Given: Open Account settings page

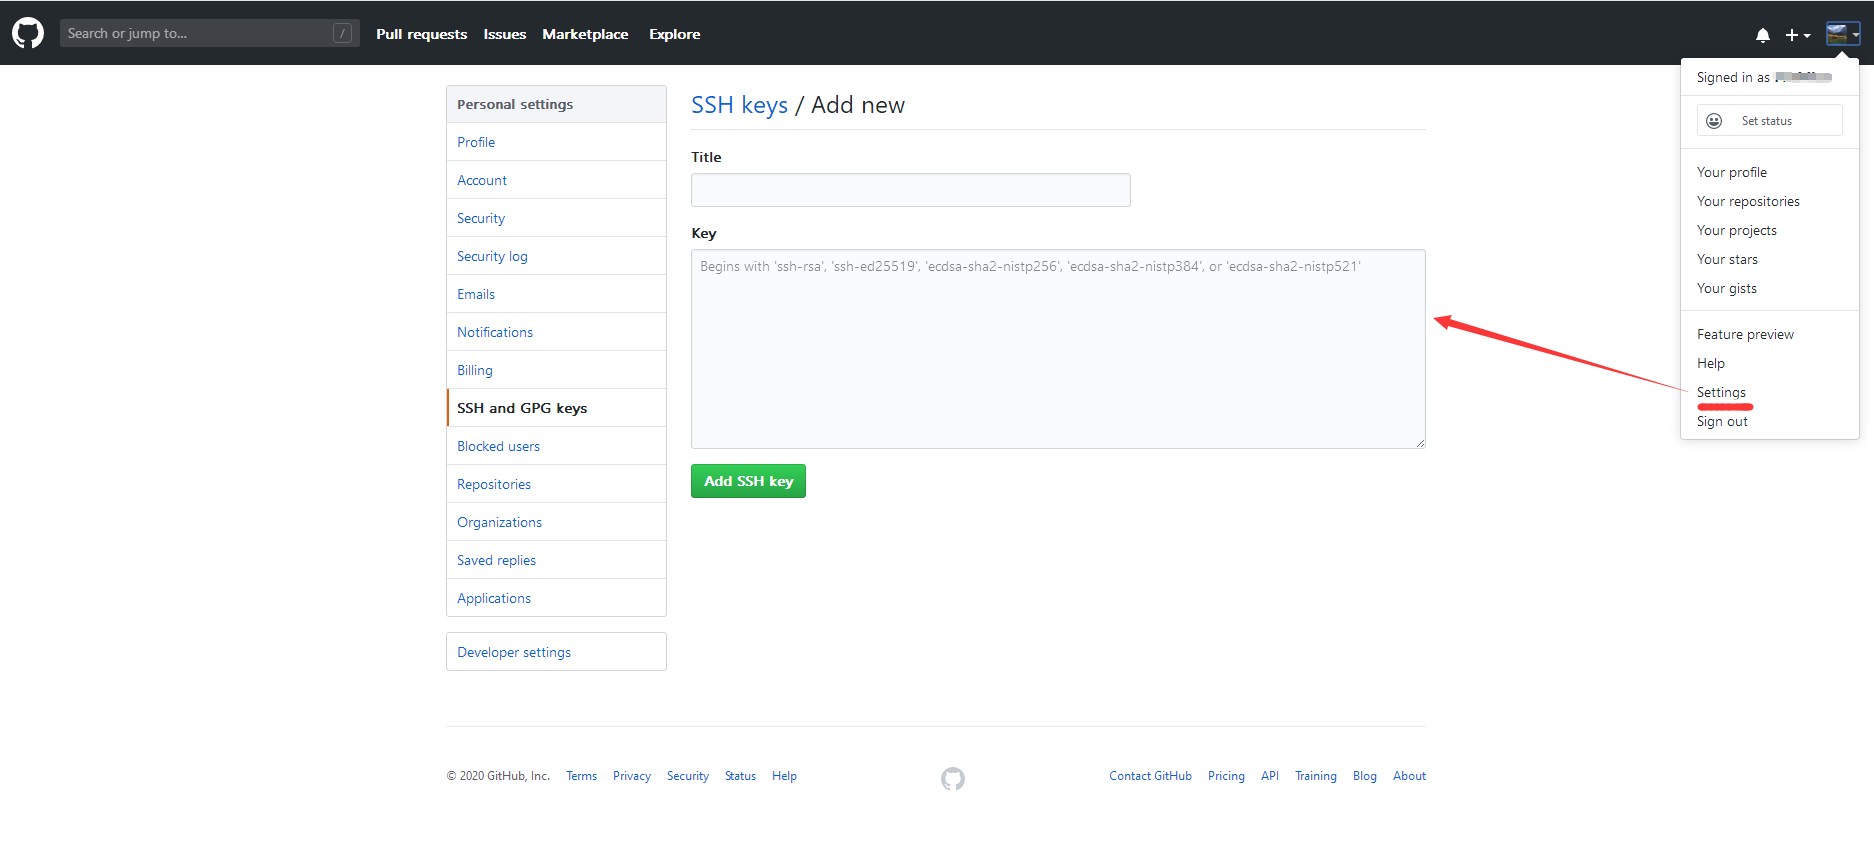Looking at the screenshot, I should tap(556, 180).
